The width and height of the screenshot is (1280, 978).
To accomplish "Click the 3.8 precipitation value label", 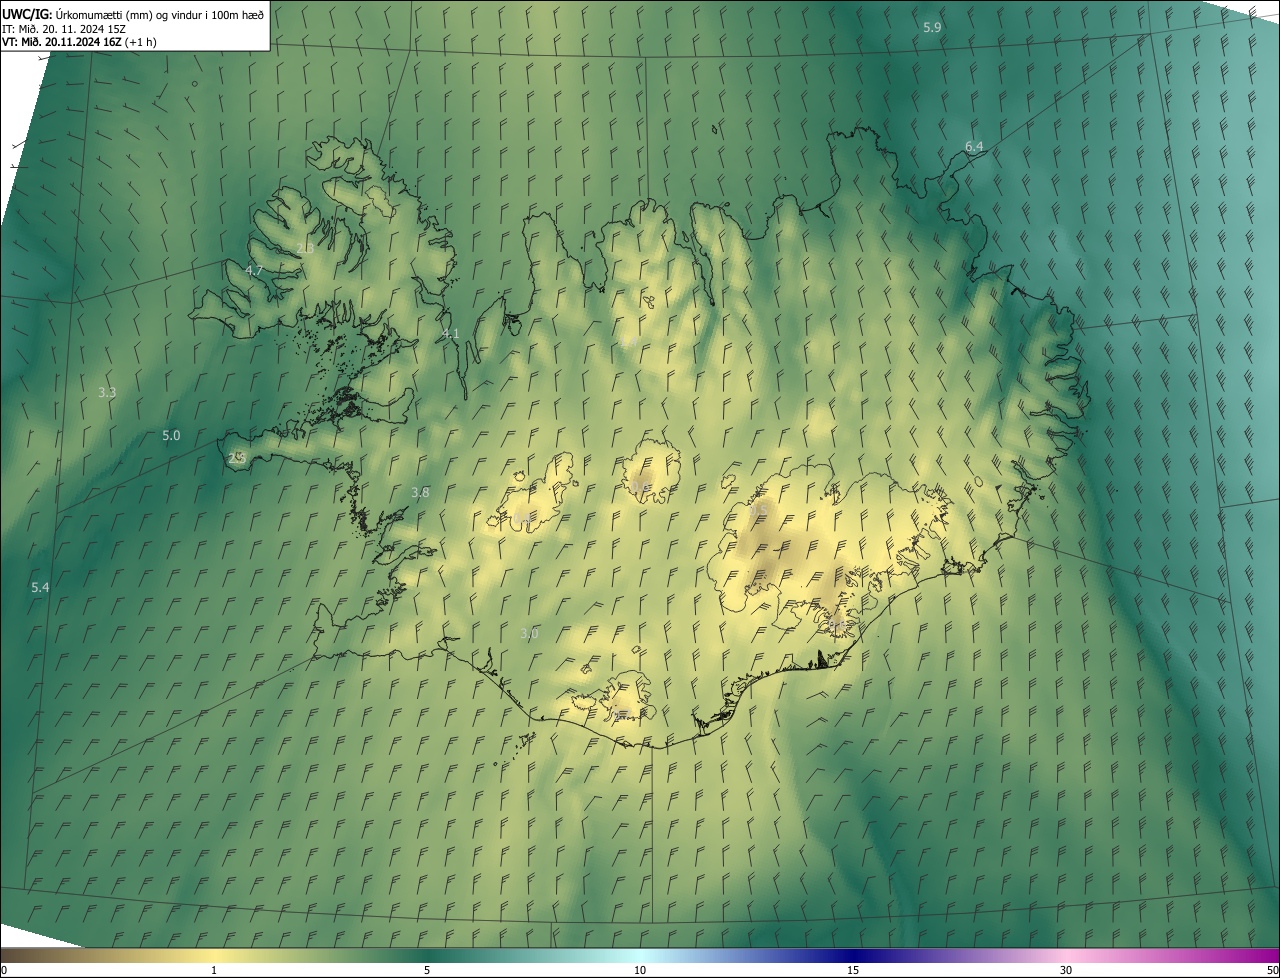I will (420, 493).
